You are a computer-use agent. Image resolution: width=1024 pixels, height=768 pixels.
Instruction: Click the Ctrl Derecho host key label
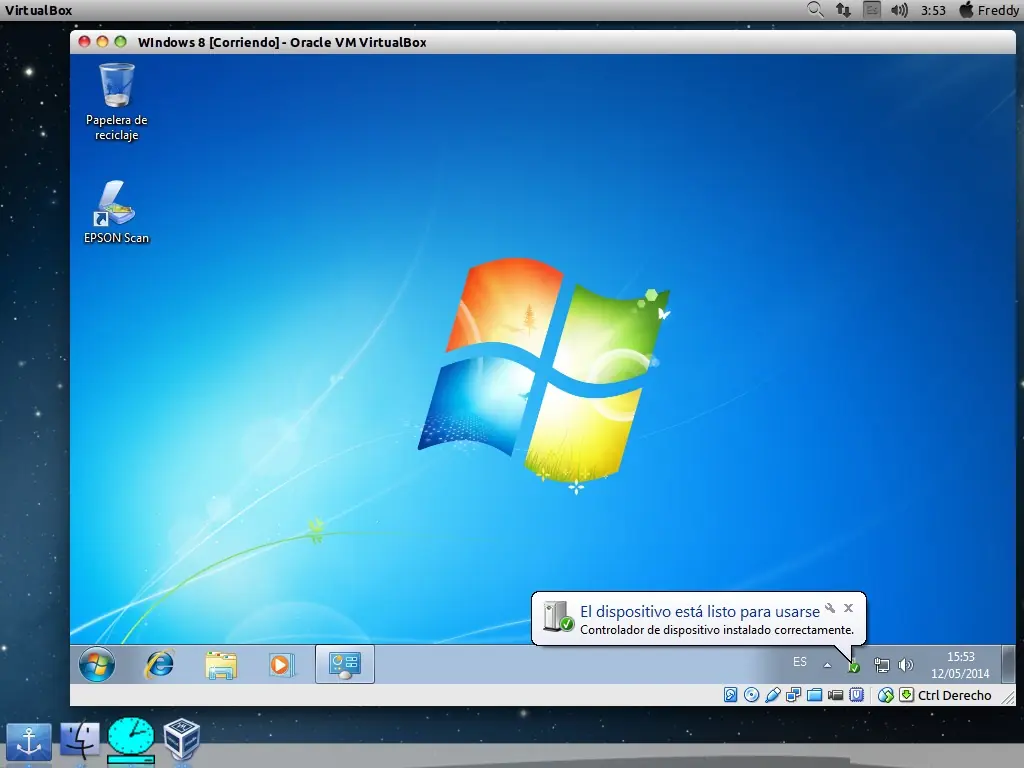click(954, 696)
